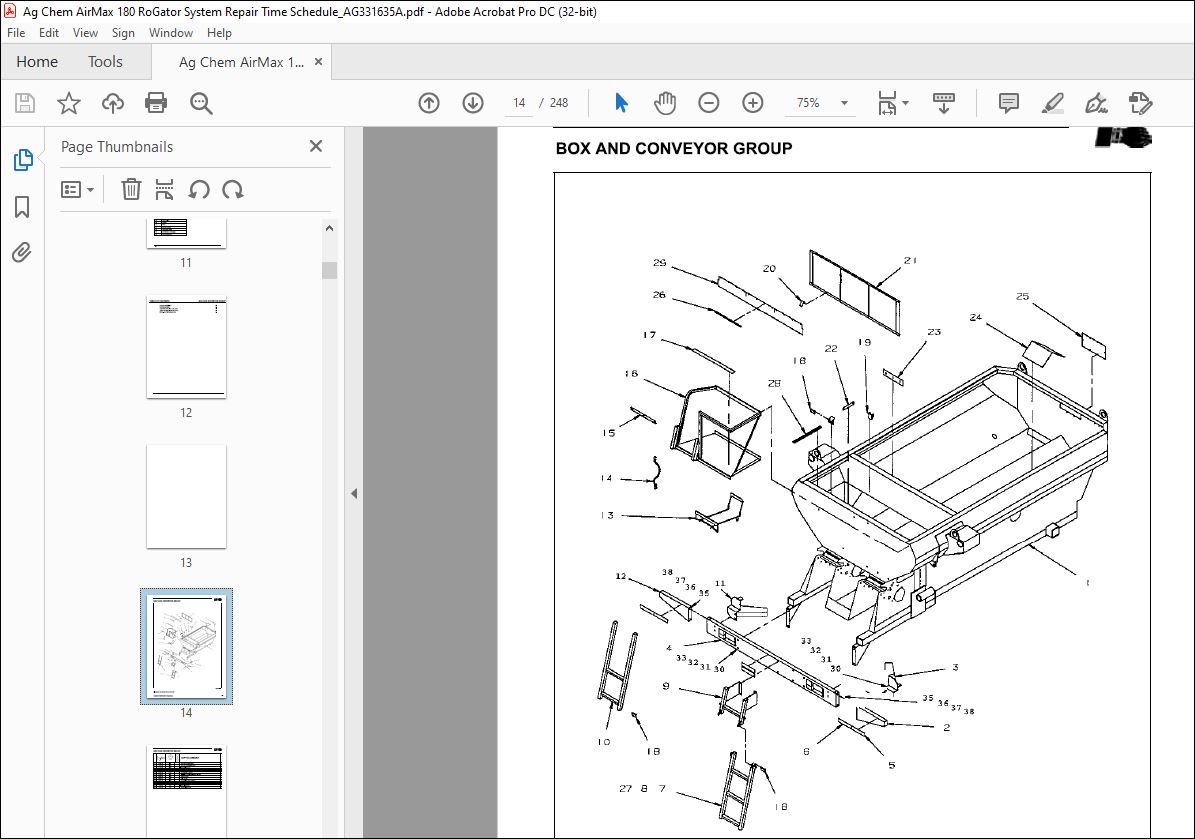Click the share/send file icon
Image resolution: width=1195 pixels, height=839 pixels.
(x=1140, y=103)
